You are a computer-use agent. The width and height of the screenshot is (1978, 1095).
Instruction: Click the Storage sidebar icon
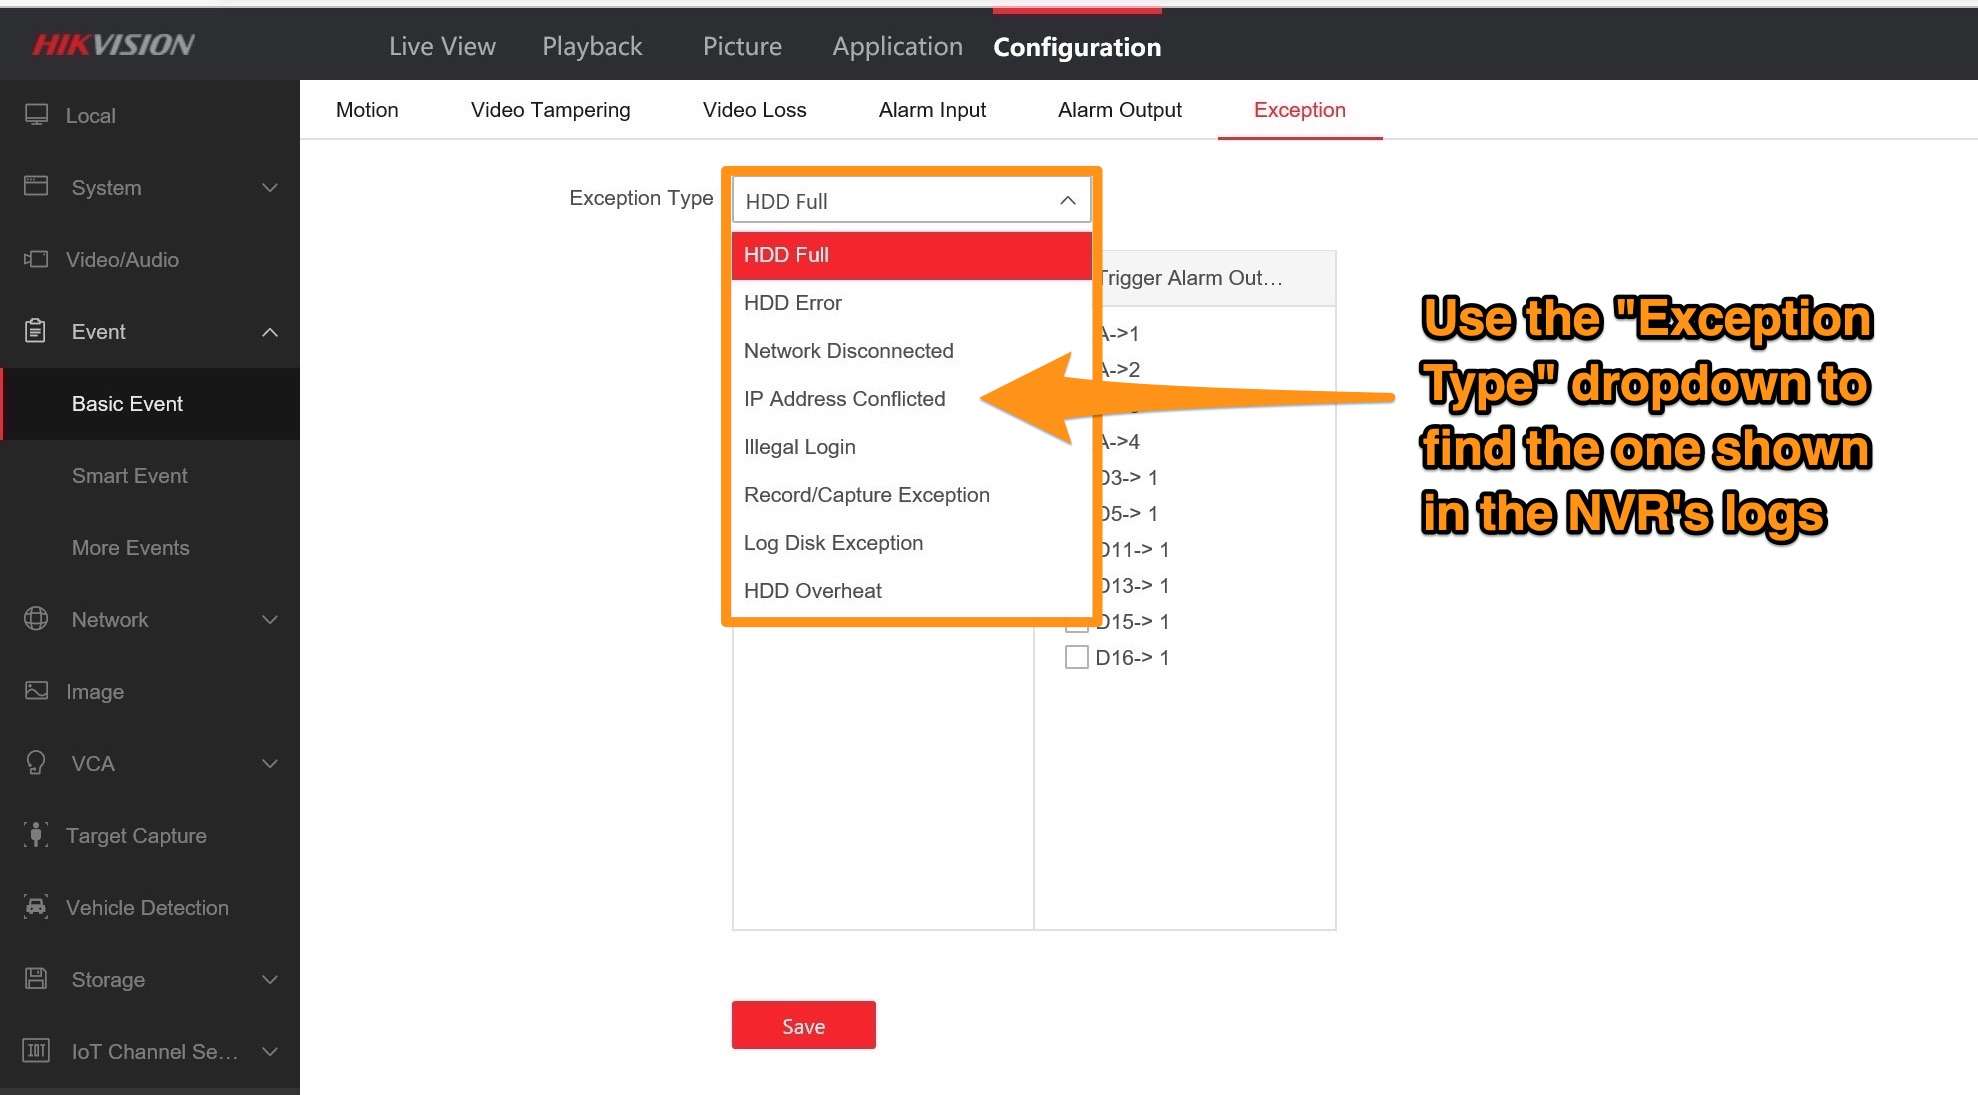tap(38, 979)
